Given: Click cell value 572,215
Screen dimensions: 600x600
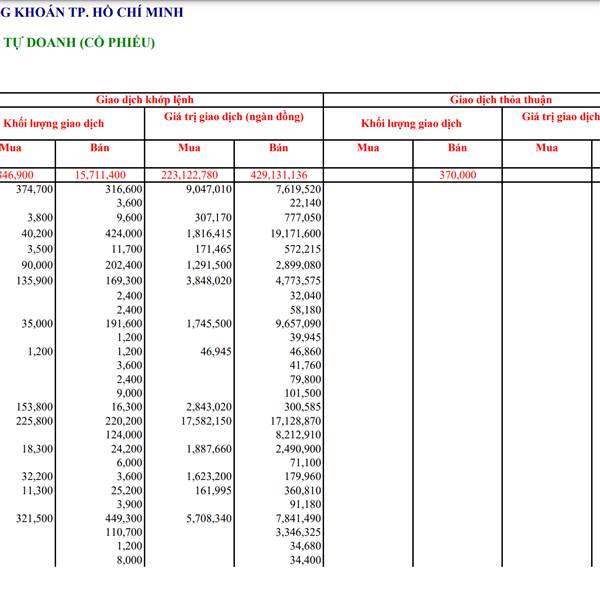Looking at the screenshot, I should [x=303, y=249].
